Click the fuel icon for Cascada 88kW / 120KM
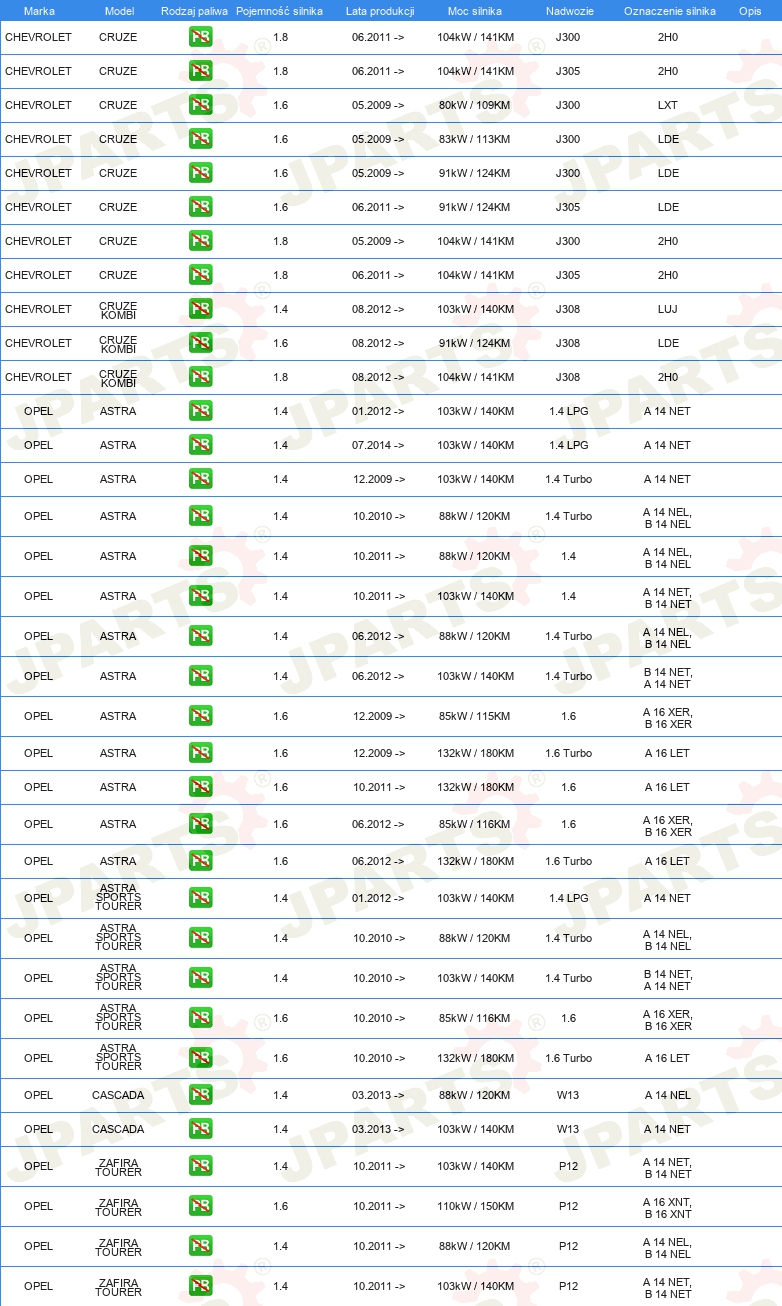The height and width of the screenshot is (1306, 782). click(x=200, y=1095)
